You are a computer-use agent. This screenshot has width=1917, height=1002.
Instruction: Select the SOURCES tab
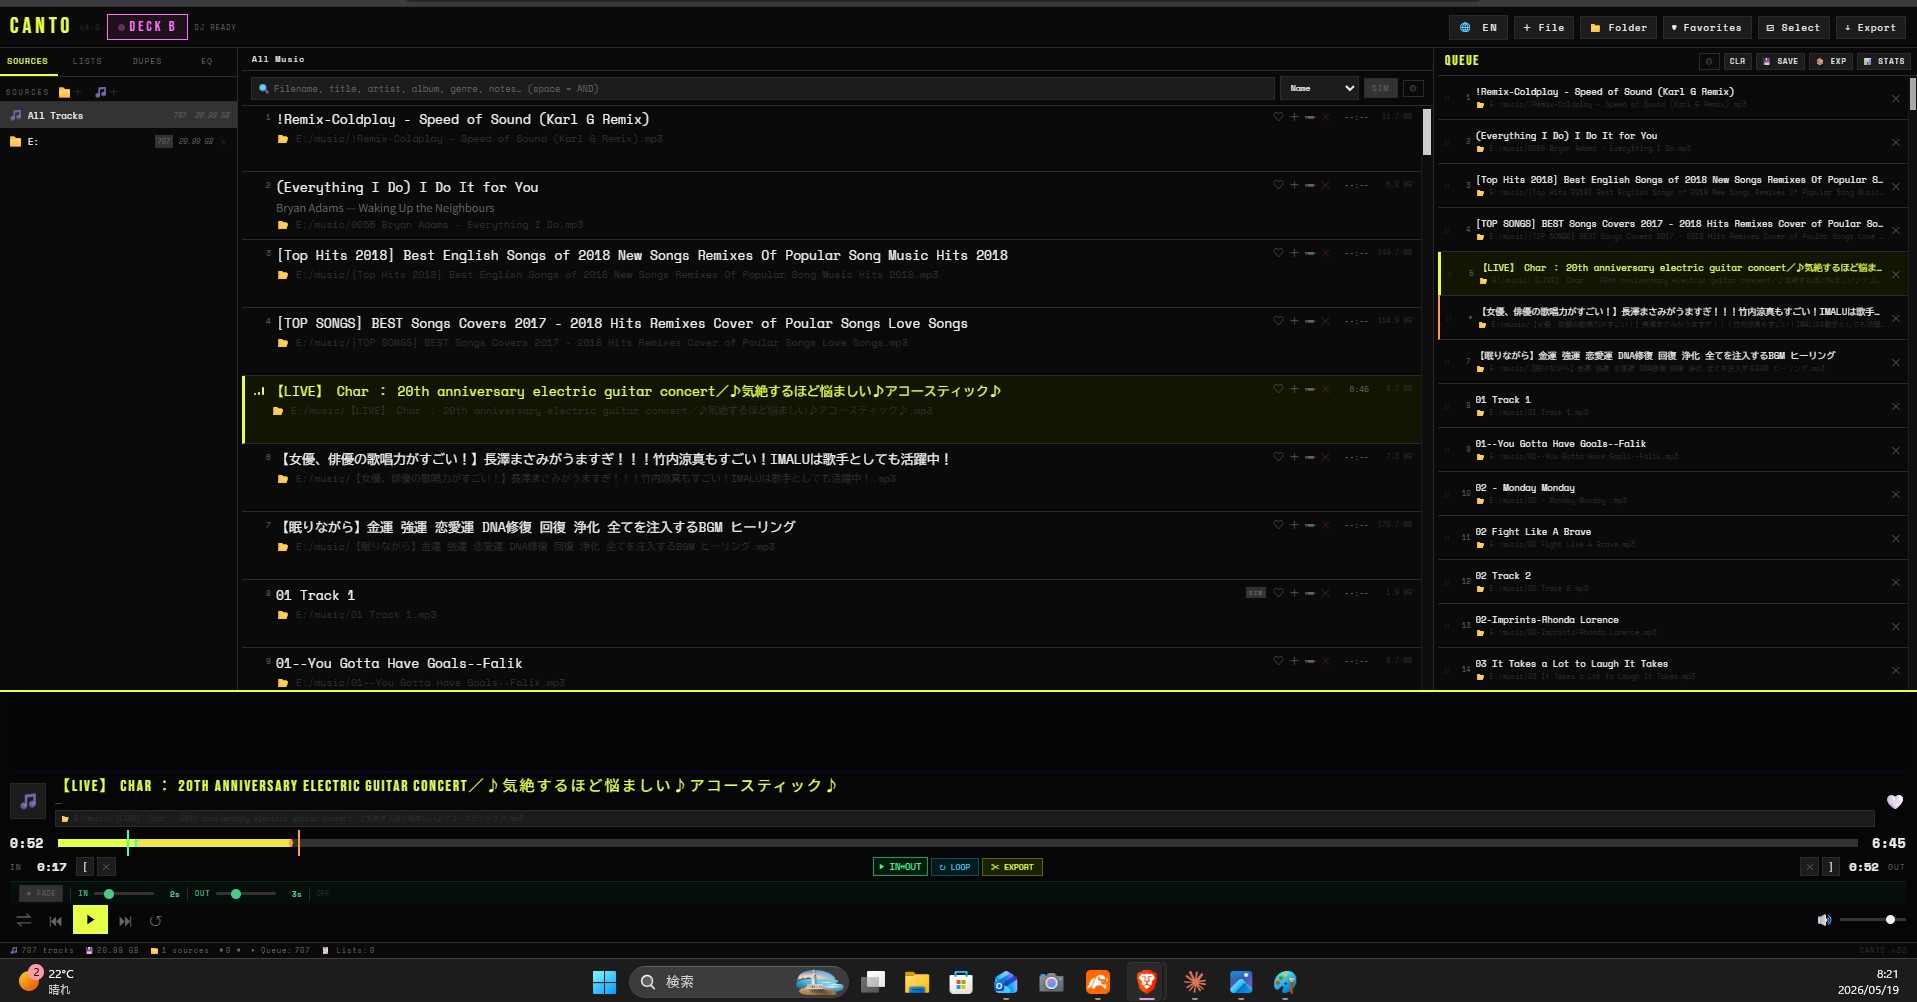(x=28, y=61)
